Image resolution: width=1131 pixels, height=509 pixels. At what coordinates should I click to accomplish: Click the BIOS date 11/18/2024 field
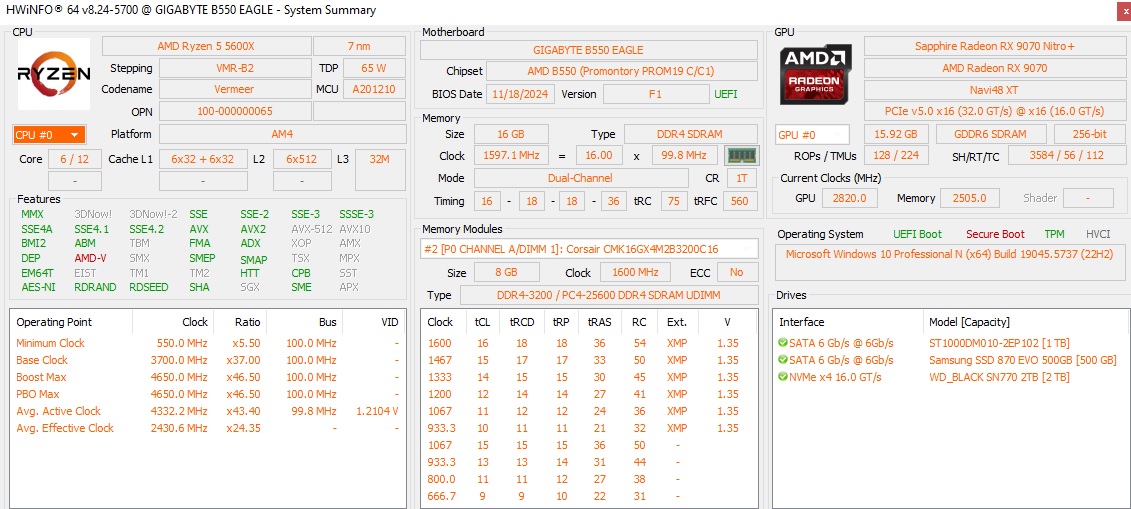[x=521, y=94]
